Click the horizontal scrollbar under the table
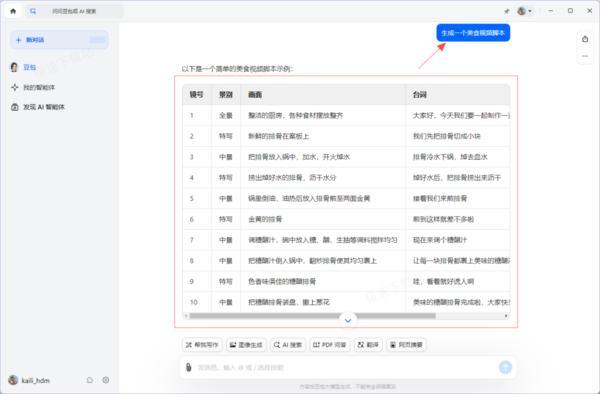The image size is (600, 394). point(312,316)
